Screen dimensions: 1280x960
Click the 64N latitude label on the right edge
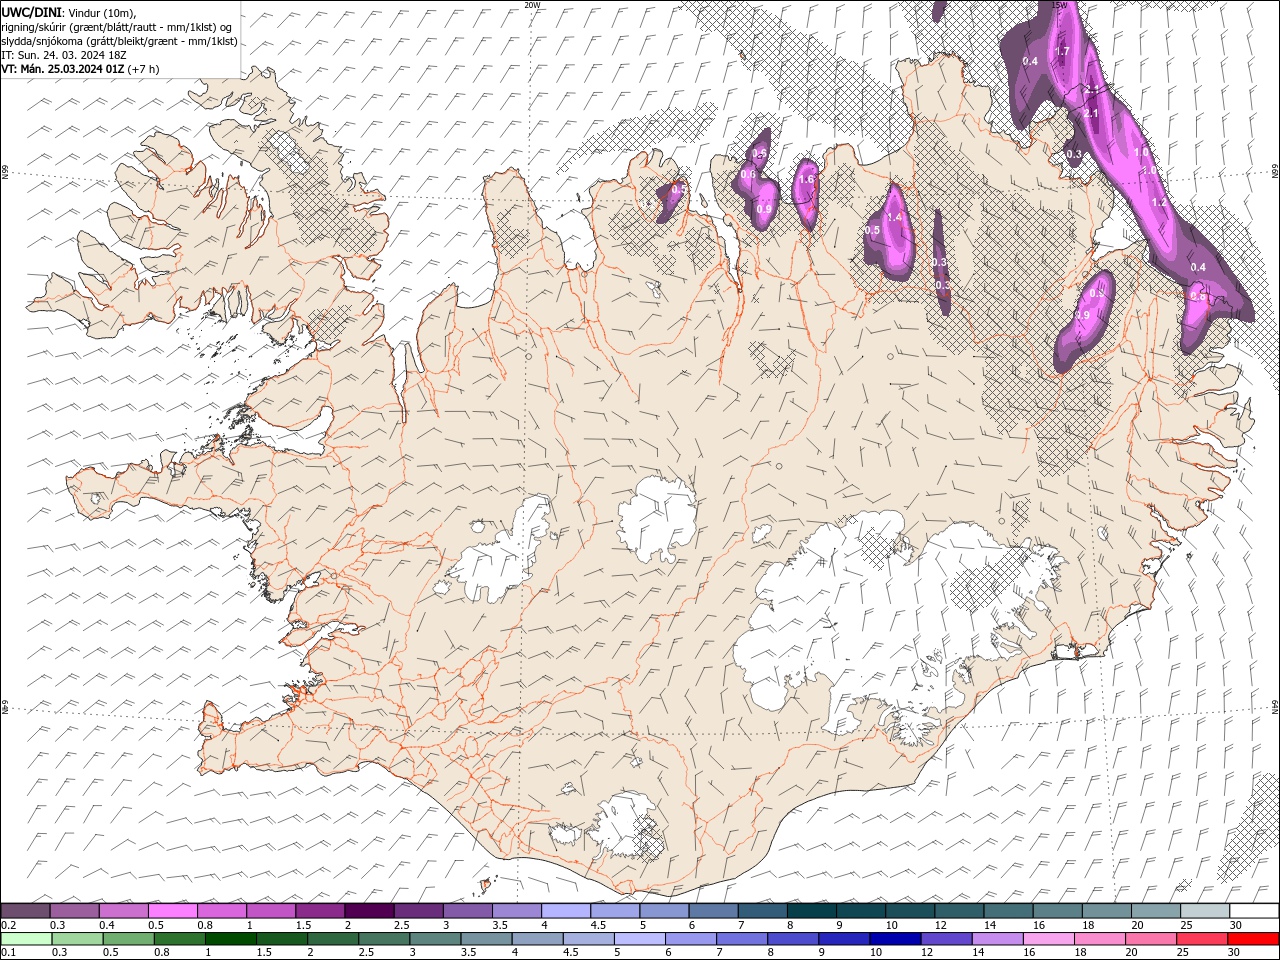1275,706
